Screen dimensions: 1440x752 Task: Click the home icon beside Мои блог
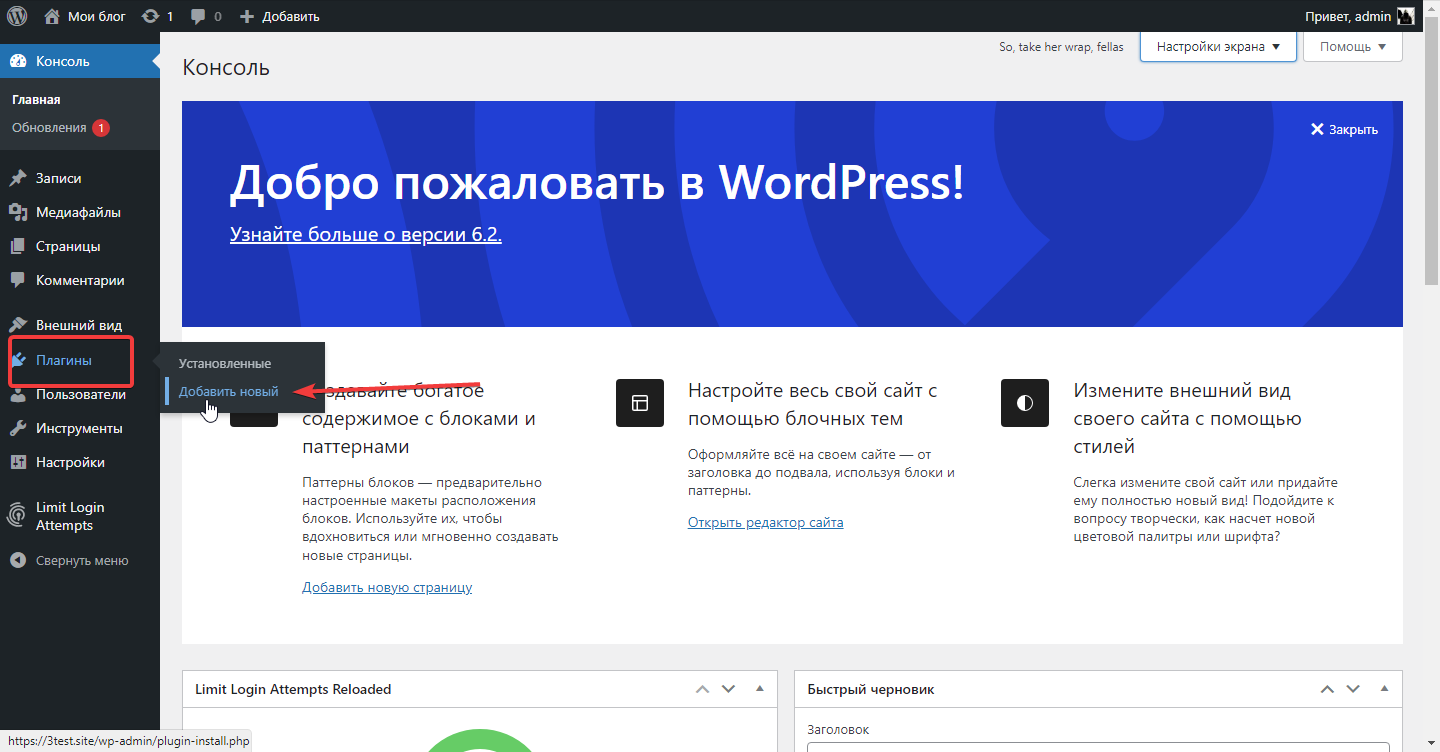tap(52, 16)
